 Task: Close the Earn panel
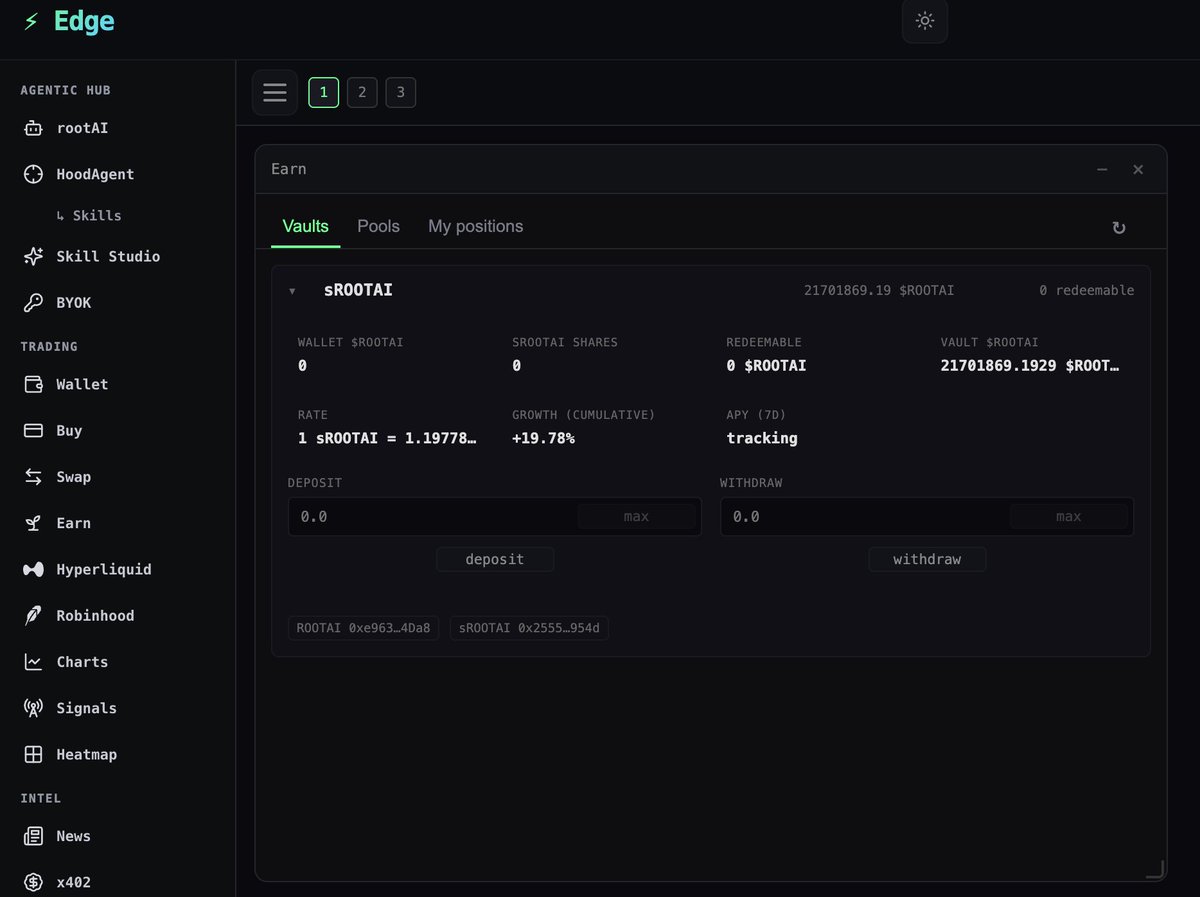point(1138,170)
